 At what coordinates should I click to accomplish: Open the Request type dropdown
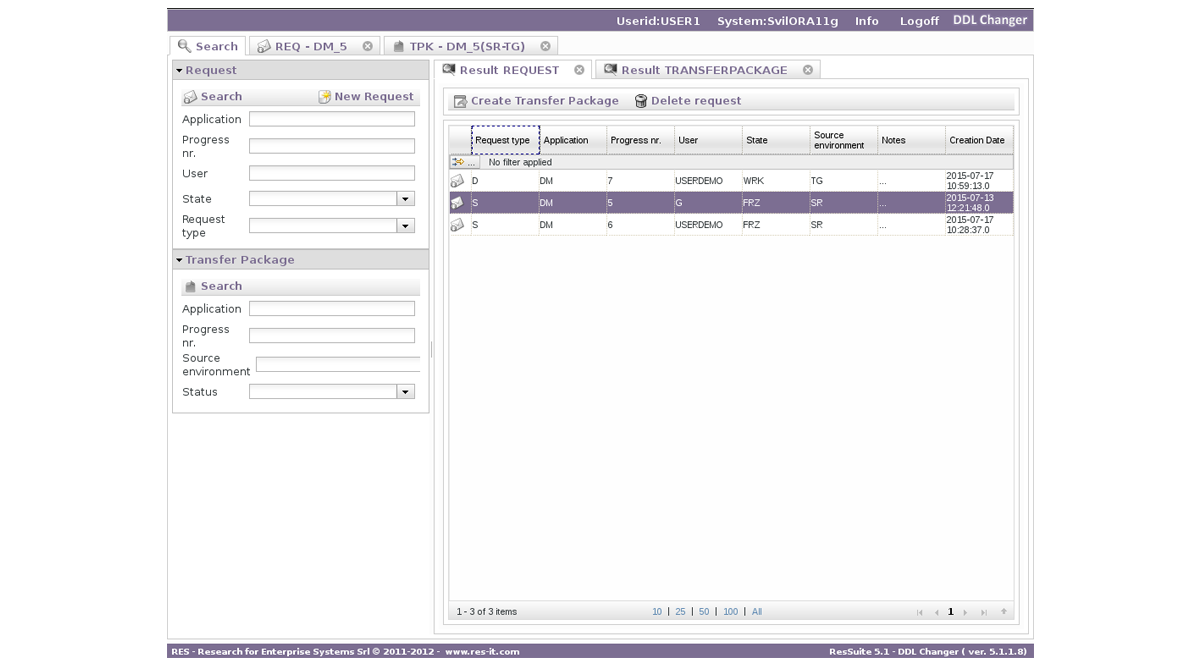click(406, 226)
